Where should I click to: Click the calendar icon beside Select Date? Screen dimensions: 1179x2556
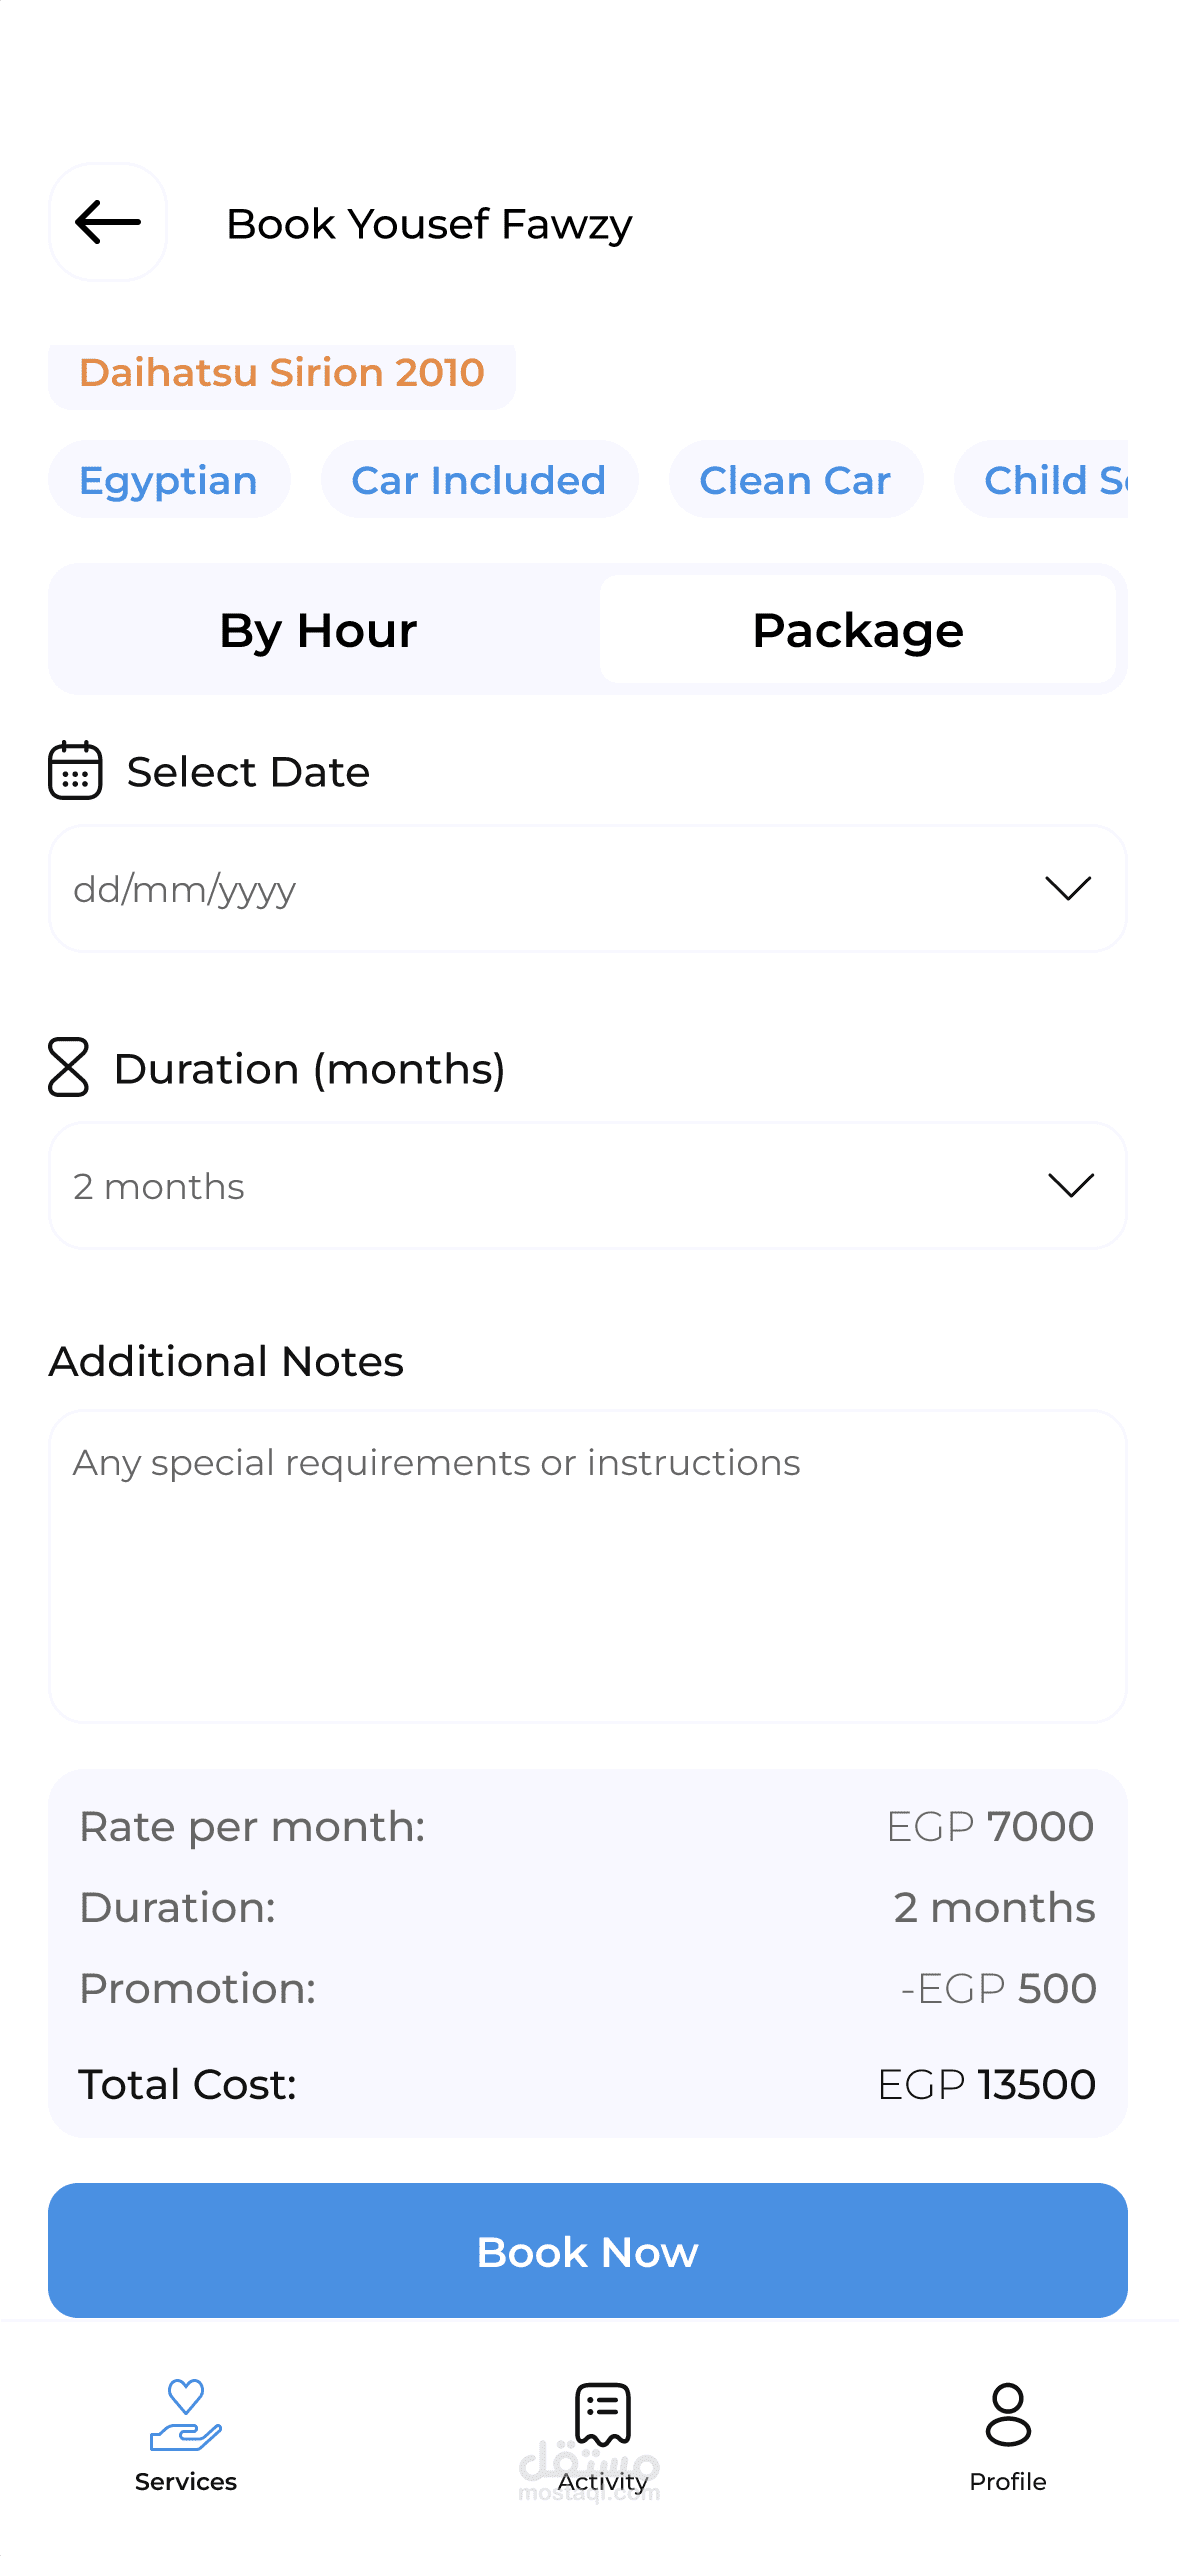(x=75, y=770)
